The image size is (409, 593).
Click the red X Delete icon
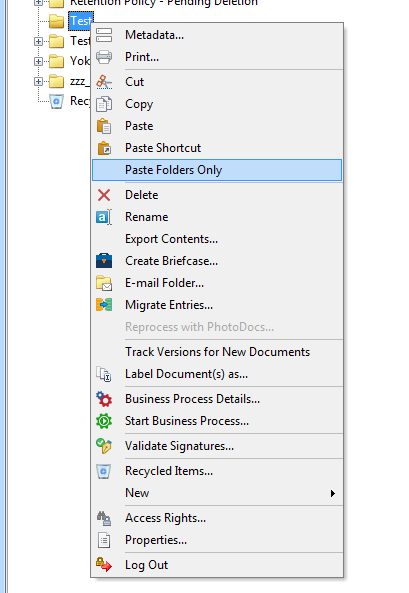click(104, 195)
